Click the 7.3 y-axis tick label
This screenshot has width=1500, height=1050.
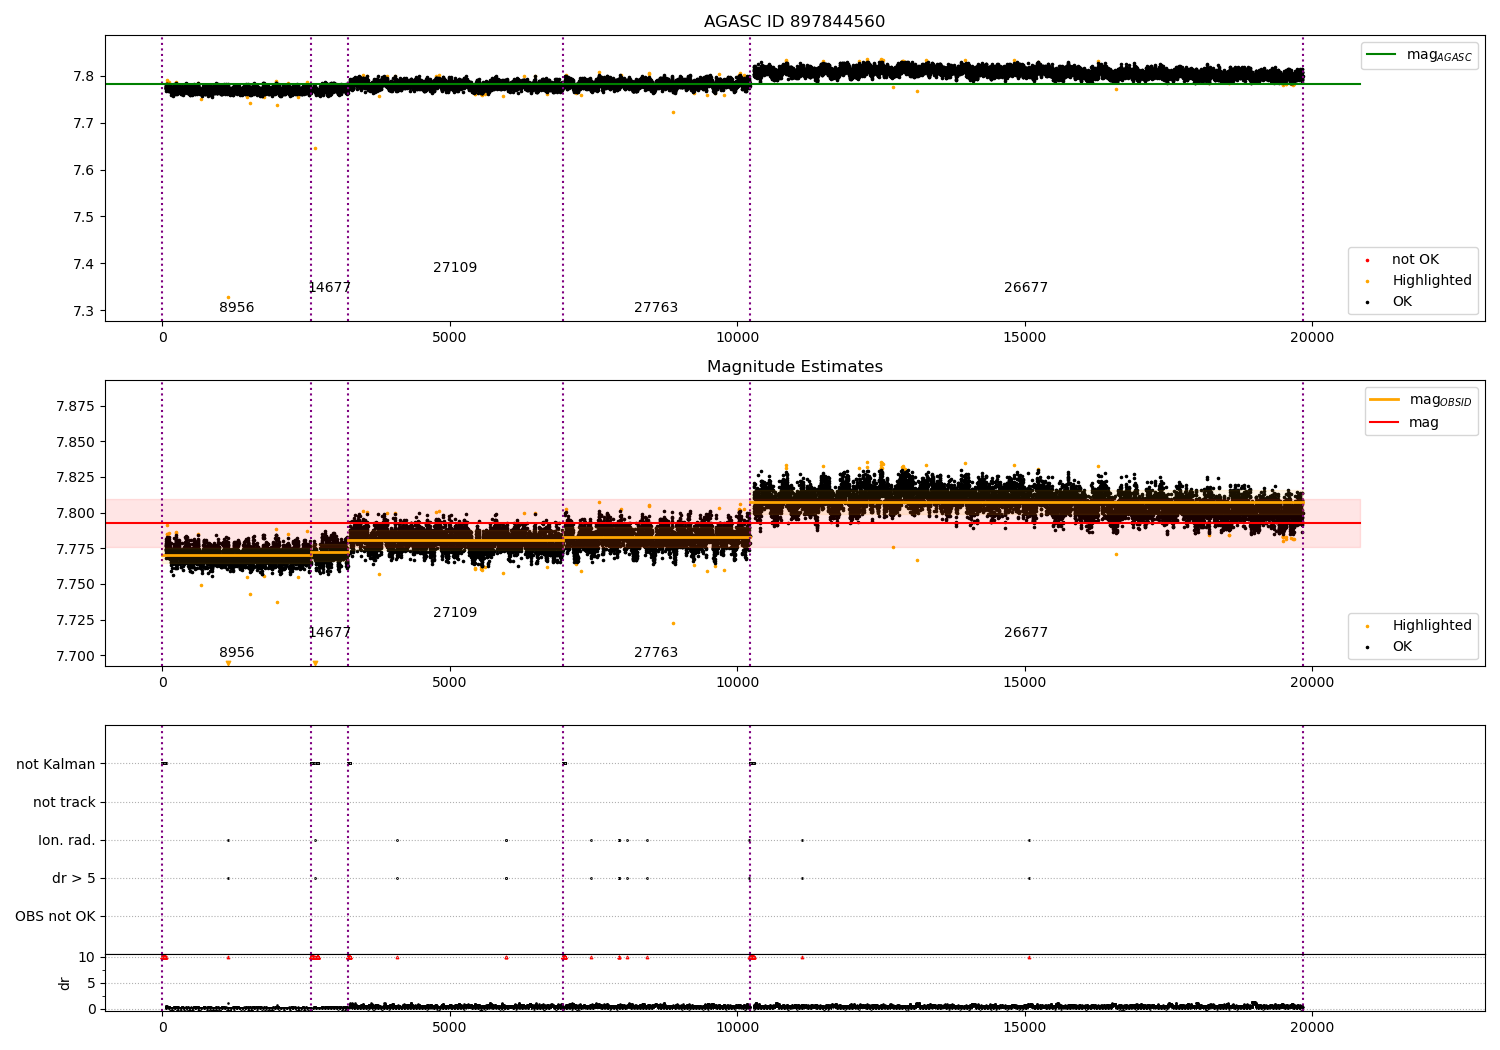tap(85, 312)
